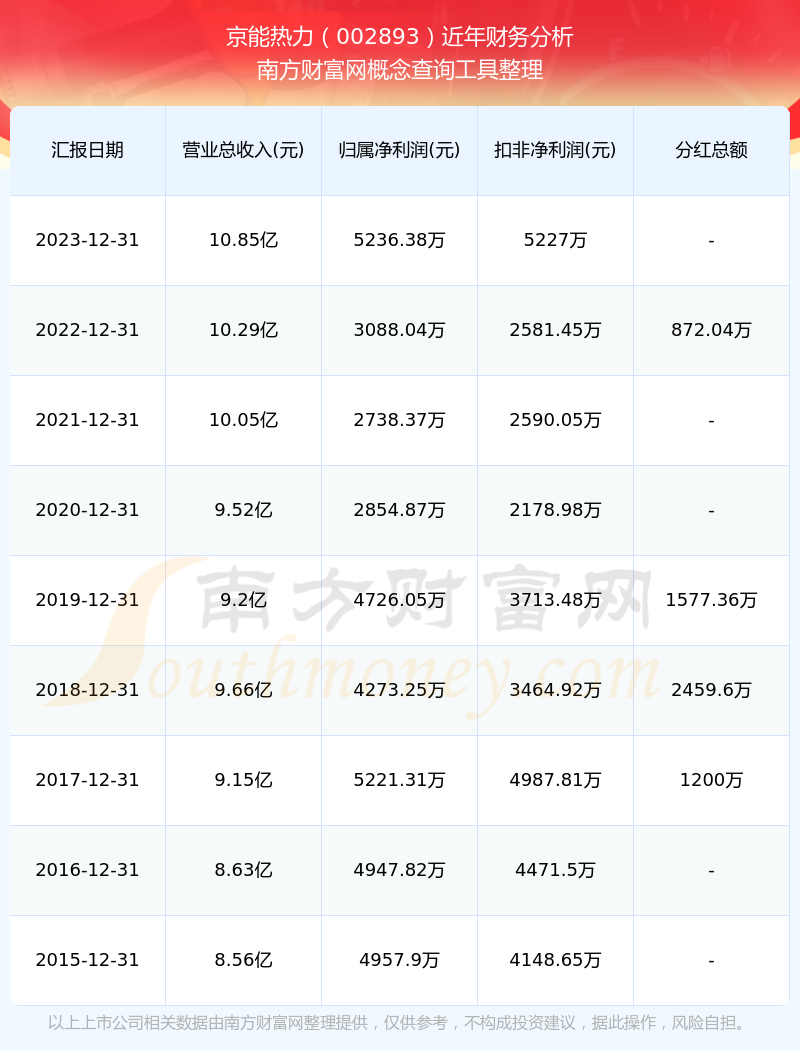Click the 4957.9万 cell
This screenshot has width=800, height=1050.
pos(400,960)
